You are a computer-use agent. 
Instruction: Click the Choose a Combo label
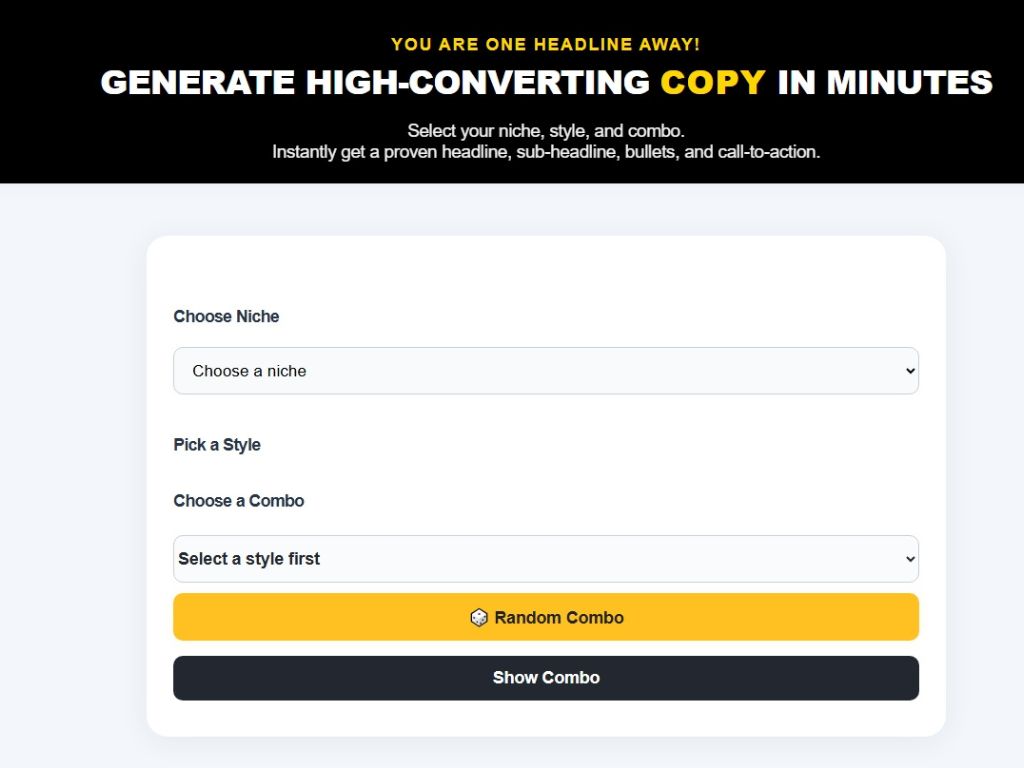pos(238,501)
